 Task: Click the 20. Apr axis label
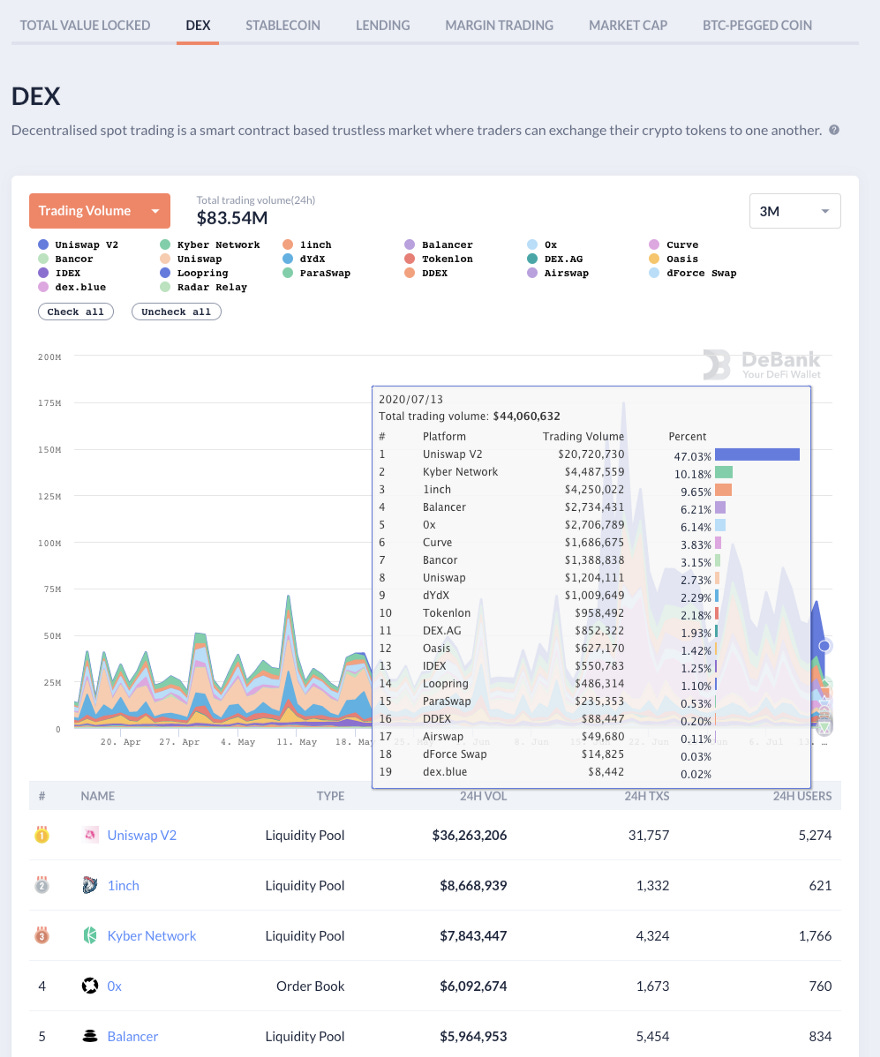click(x=121, y=742)
